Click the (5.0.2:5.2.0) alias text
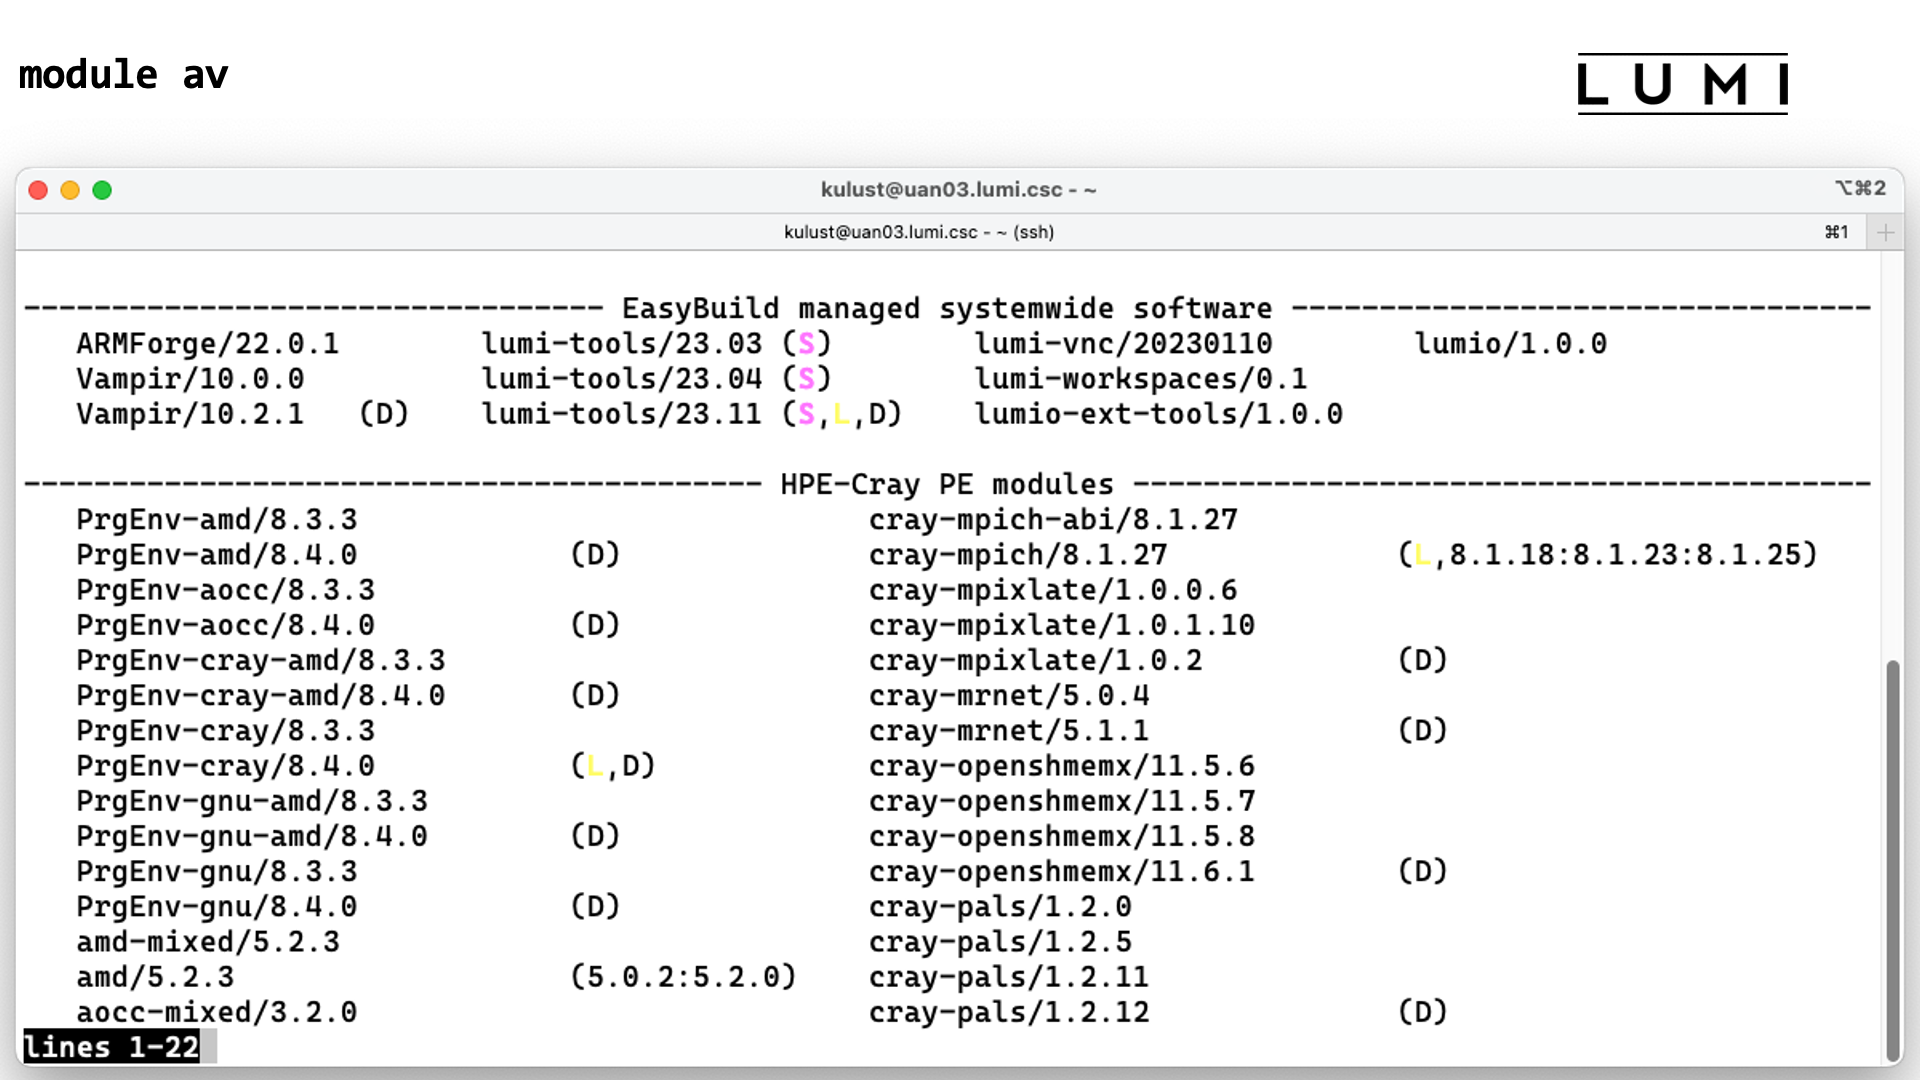The width and height of the screenshot is (1920, 1080). click(x=683, y=977)
